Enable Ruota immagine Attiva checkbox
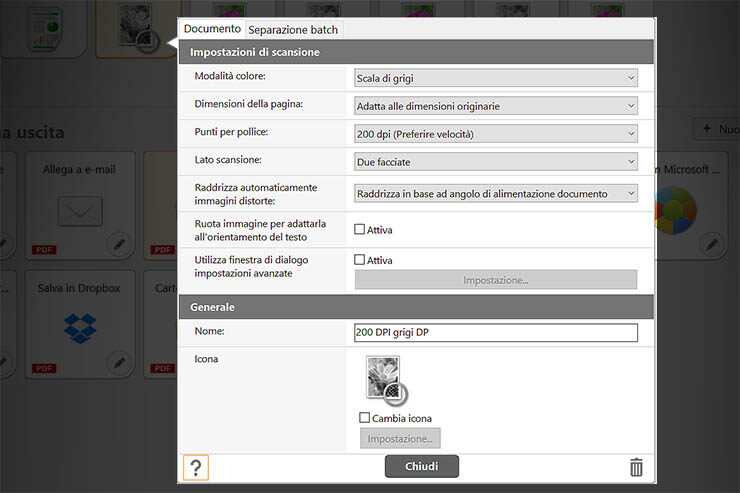The height and width of the screenshot is (493, 740). [x=360, y=229]
